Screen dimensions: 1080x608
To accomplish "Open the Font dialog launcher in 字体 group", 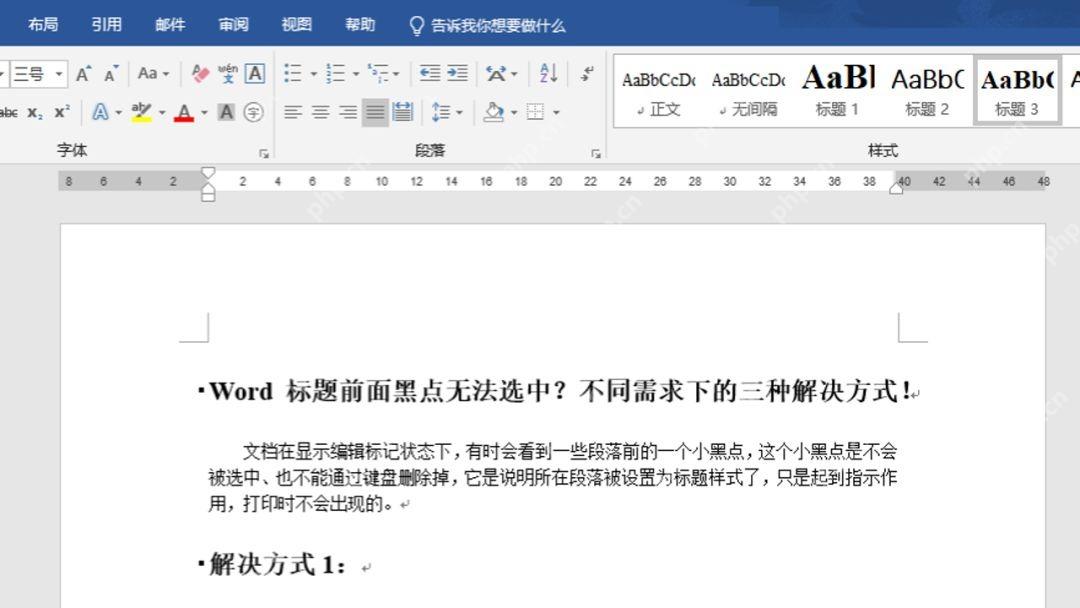I will coord(264,154).
